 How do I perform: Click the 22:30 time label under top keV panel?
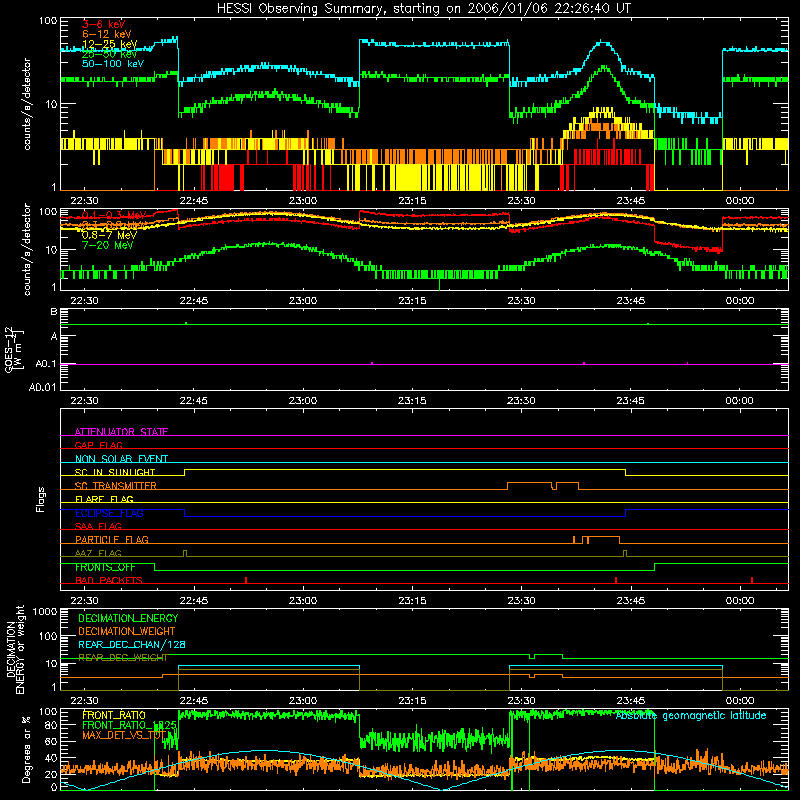click(84, 201)
